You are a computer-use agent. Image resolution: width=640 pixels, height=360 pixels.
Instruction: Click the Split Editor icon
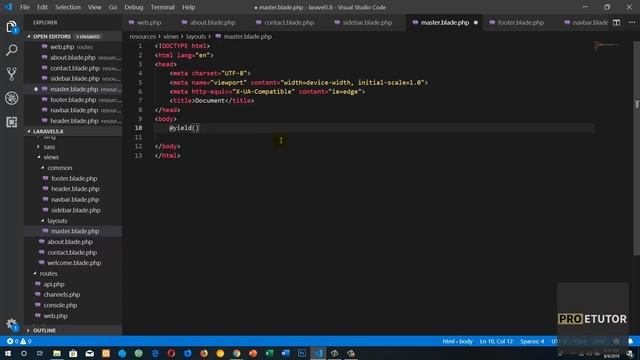(616, 22)
